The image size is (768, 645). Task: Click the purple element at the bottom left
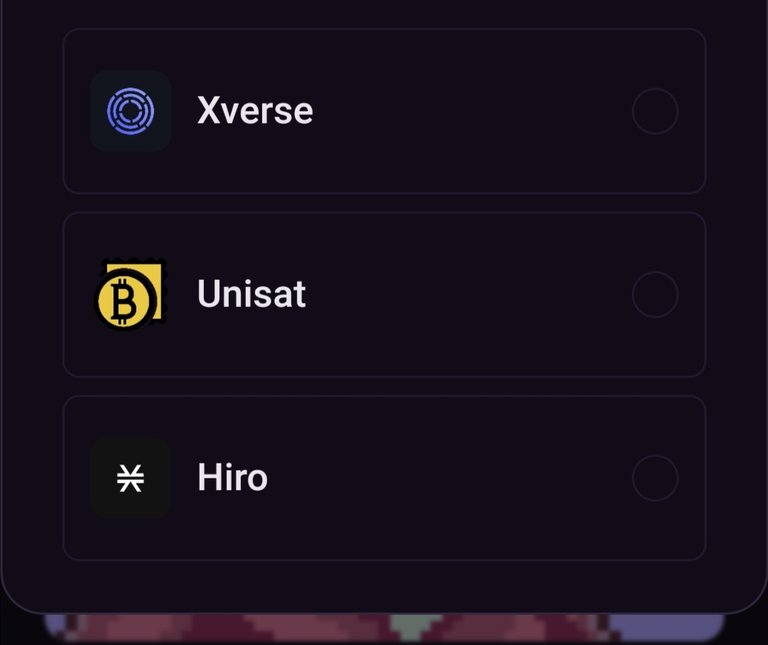click(55, 626)
